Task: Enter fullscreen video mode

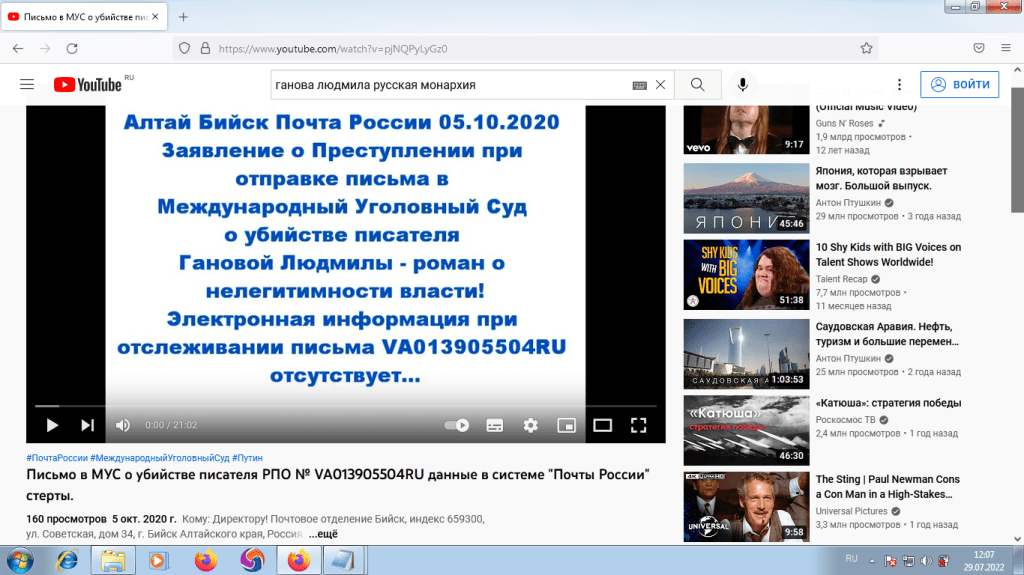Action: pyautogui.click(x=638, y=425)
